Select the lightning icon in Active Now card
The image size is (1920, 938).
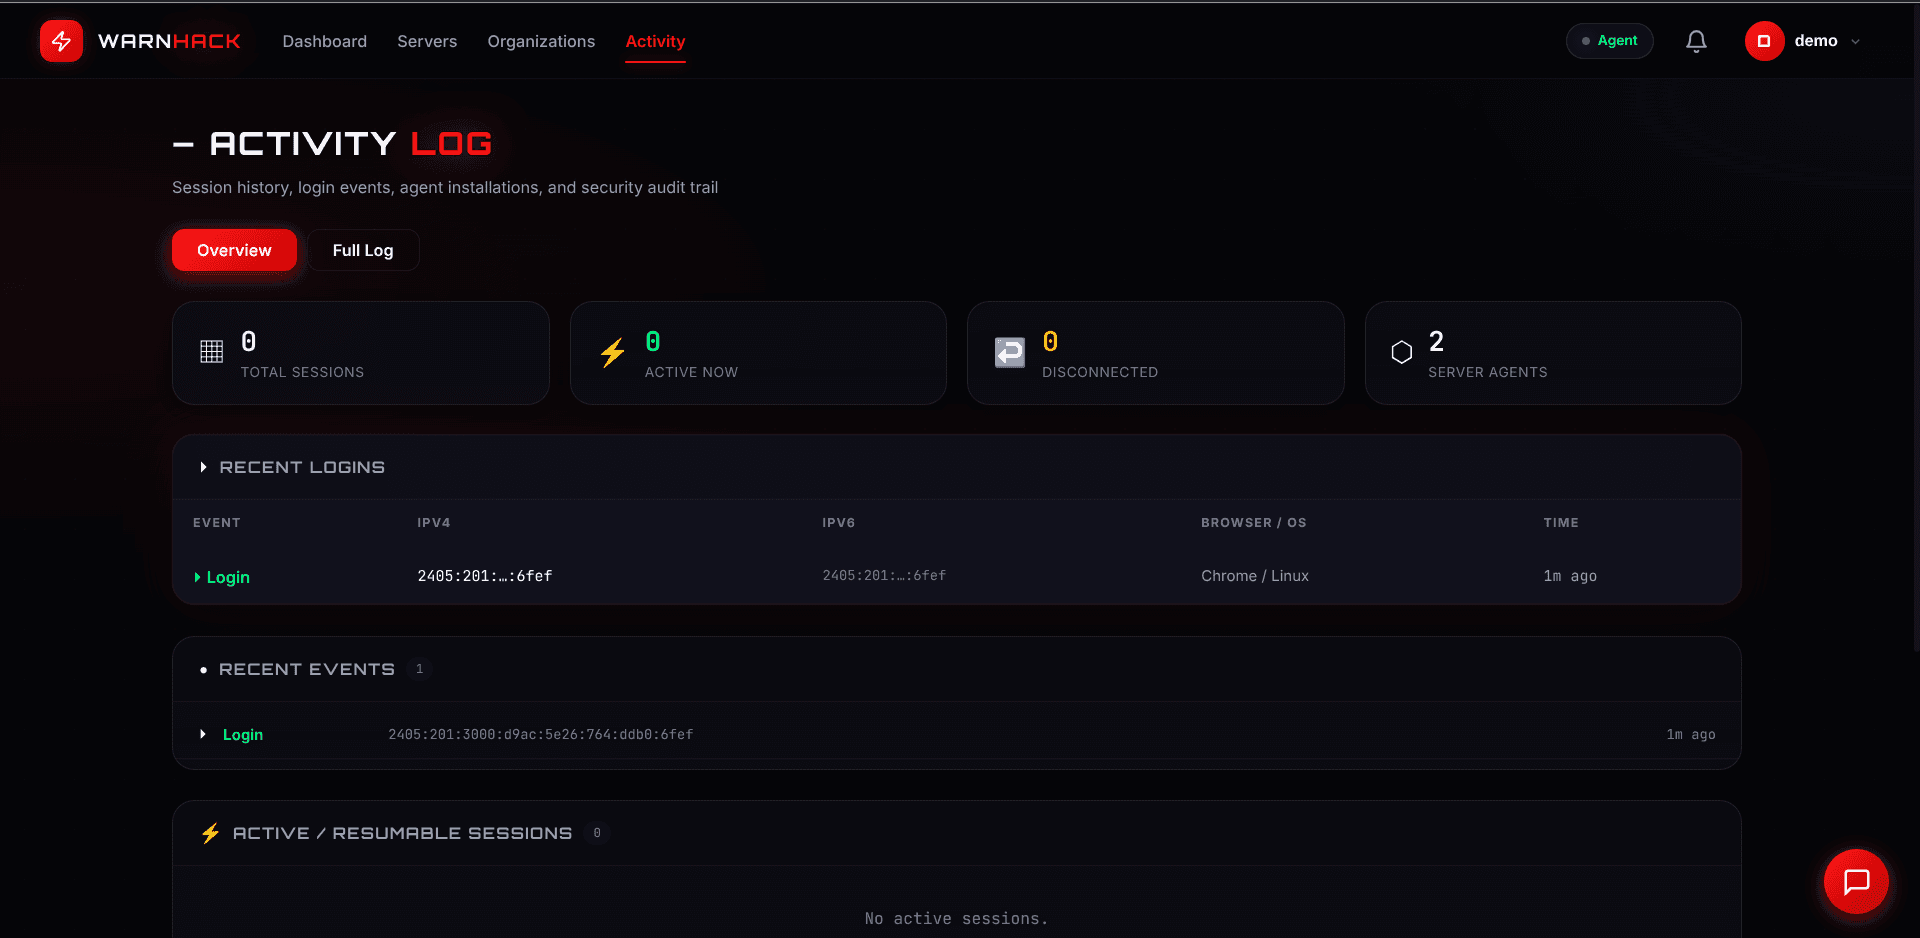(x=611, y=352)
